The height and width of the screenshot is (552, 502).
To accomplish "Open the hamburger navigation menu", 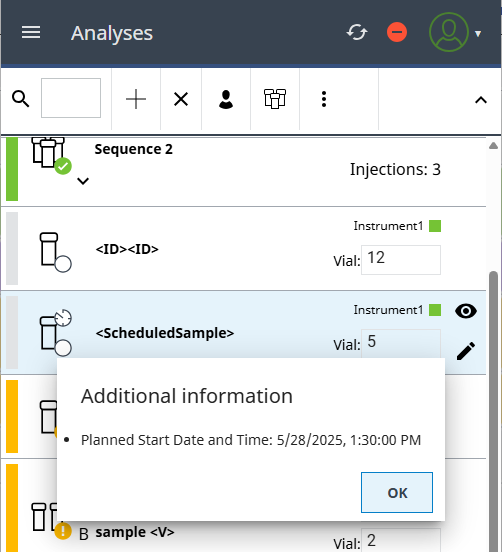I will pos(31,32).
